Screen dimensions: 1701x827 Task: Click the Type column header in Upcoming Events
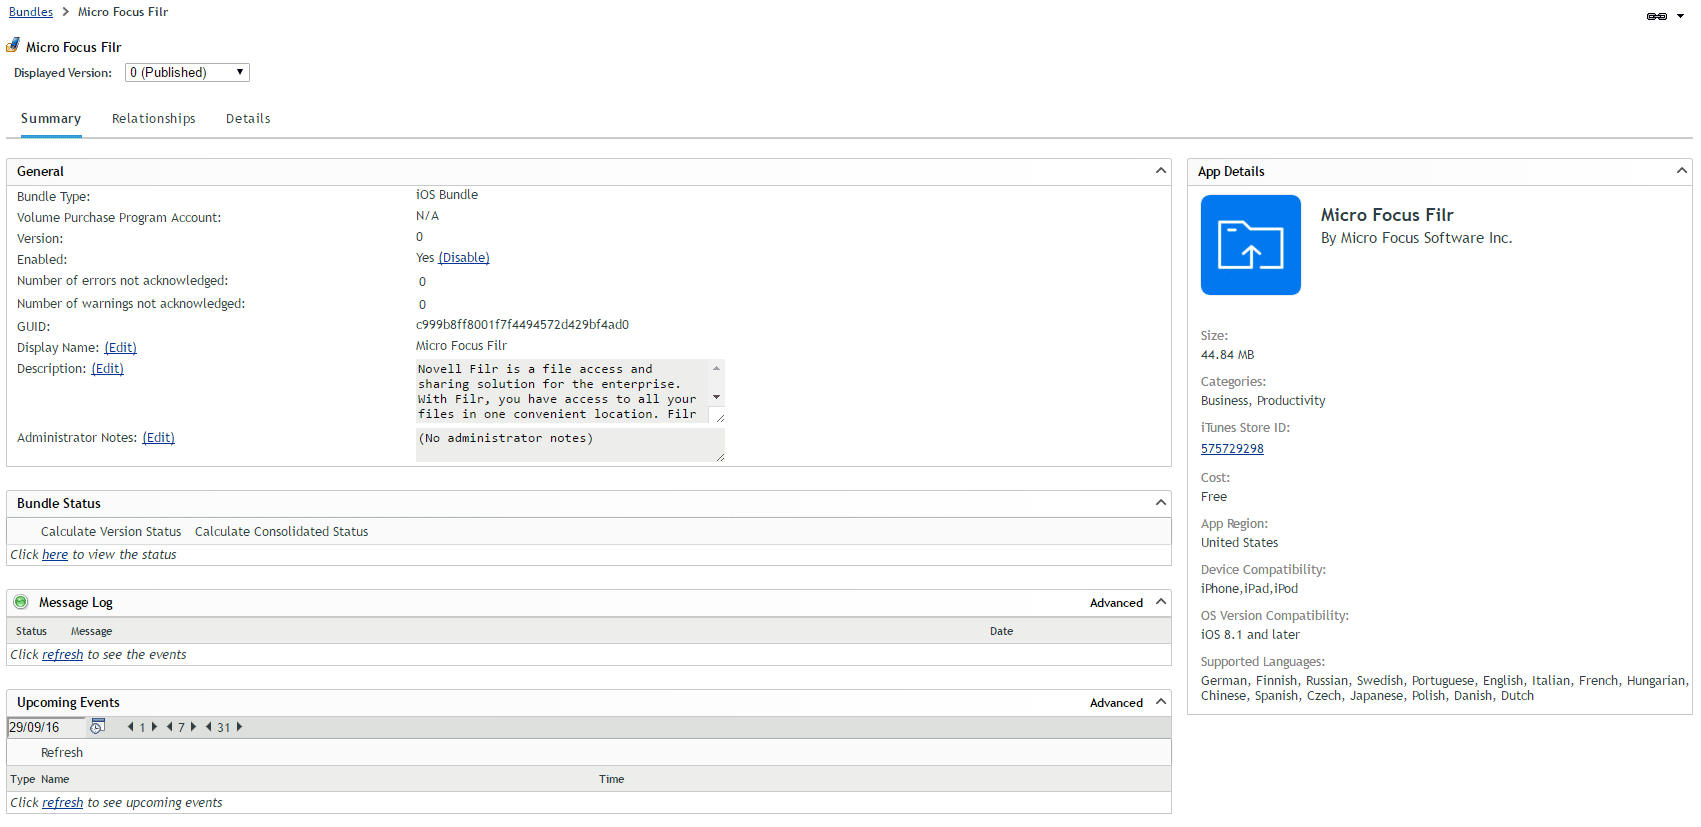click(22, 779)
